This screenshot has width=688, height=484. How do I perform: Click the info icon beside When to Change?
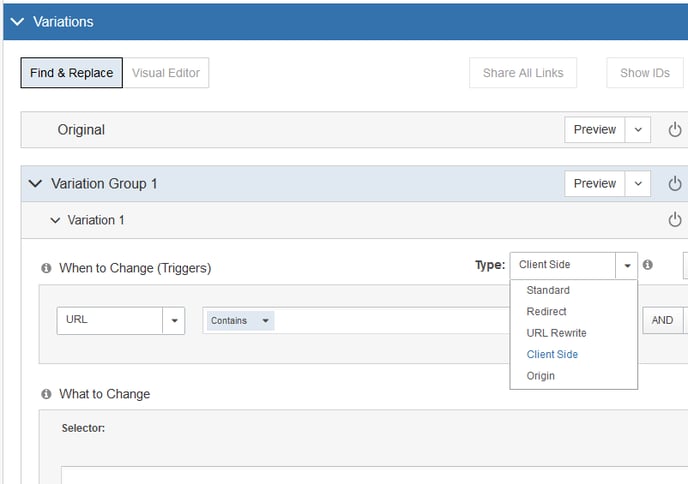click(x=46, y=268)
